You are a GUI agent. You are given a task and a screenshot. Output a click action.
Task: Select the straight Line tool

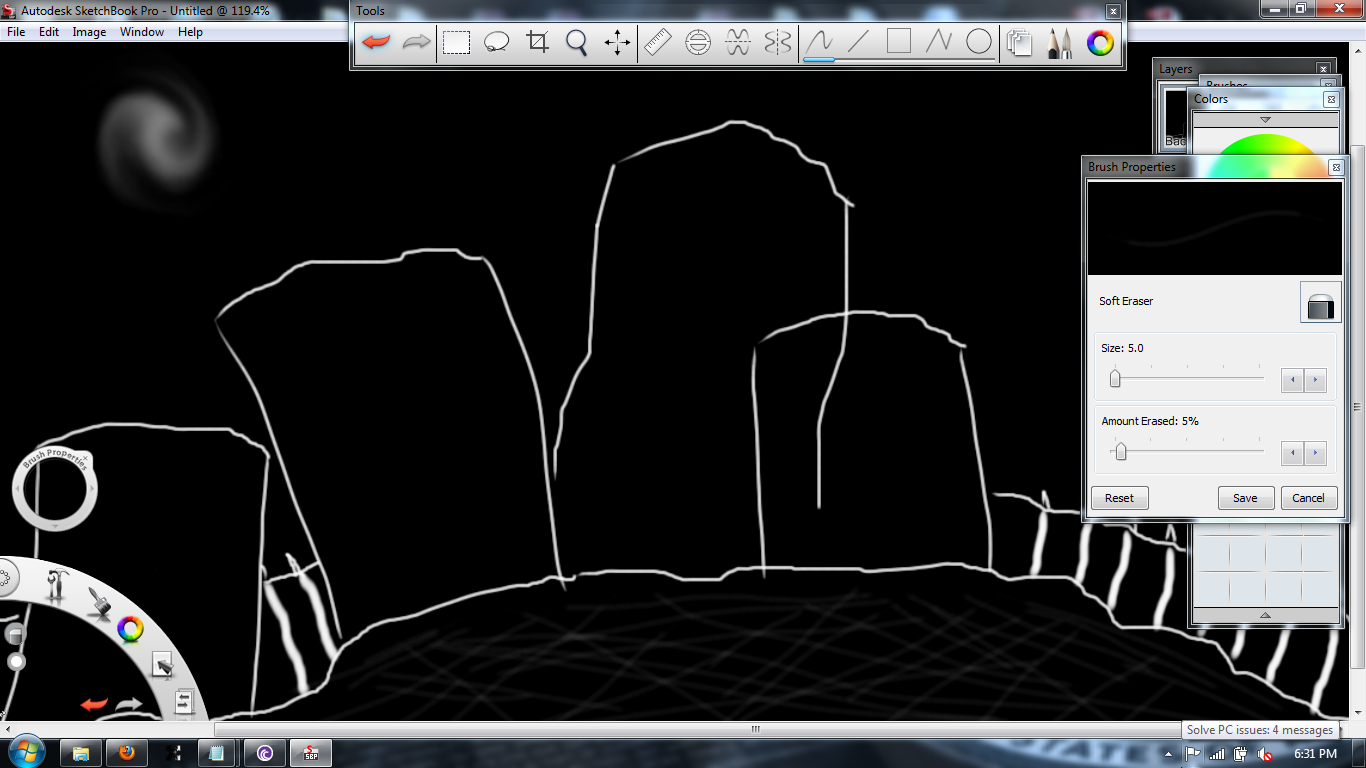[x=859, y=42]
